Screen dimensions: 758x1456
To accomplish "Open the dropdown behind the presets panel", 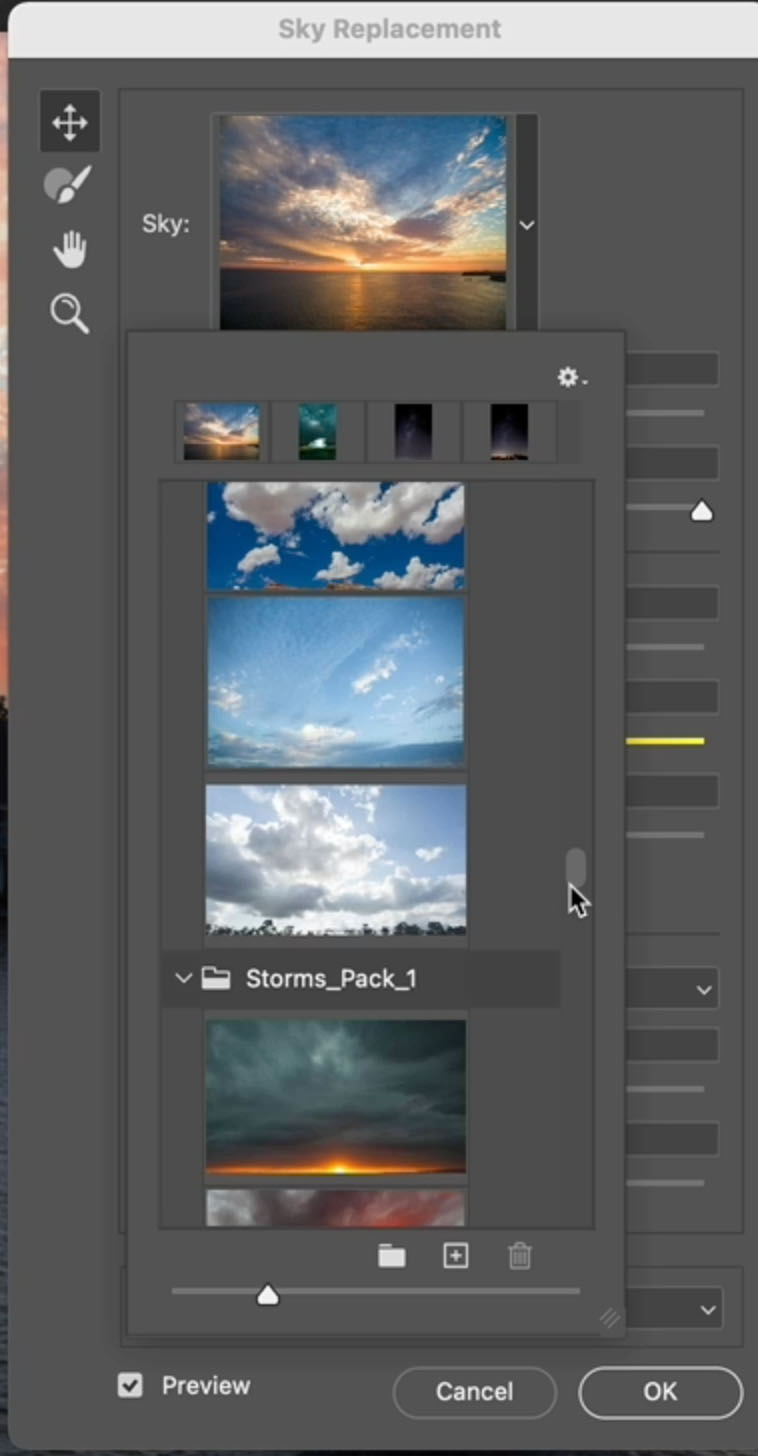I will click(672, 990).
